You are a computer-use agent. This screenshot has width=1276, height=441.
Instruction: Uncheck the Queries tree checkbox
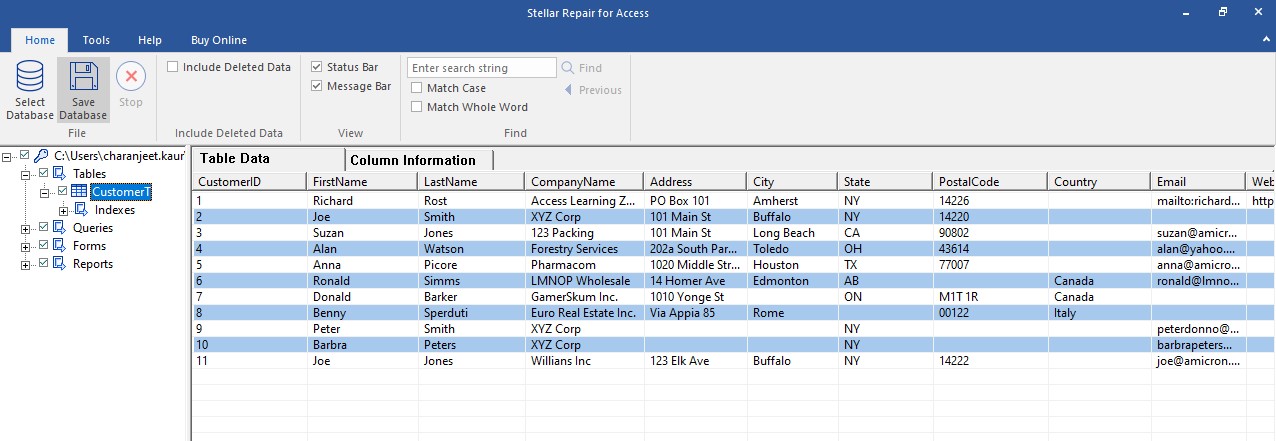point(43,227)
